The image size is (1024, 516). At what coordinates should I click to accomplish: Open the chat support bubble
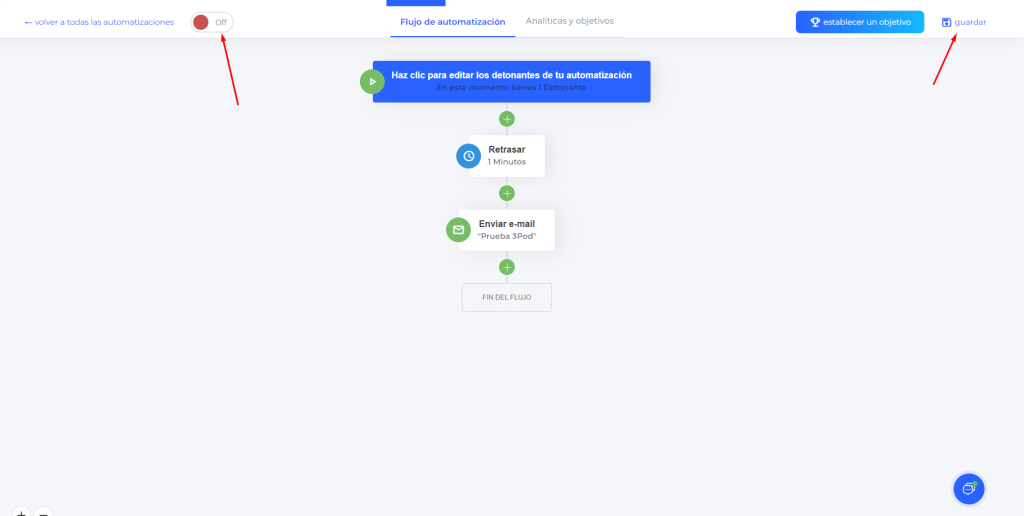969,489
